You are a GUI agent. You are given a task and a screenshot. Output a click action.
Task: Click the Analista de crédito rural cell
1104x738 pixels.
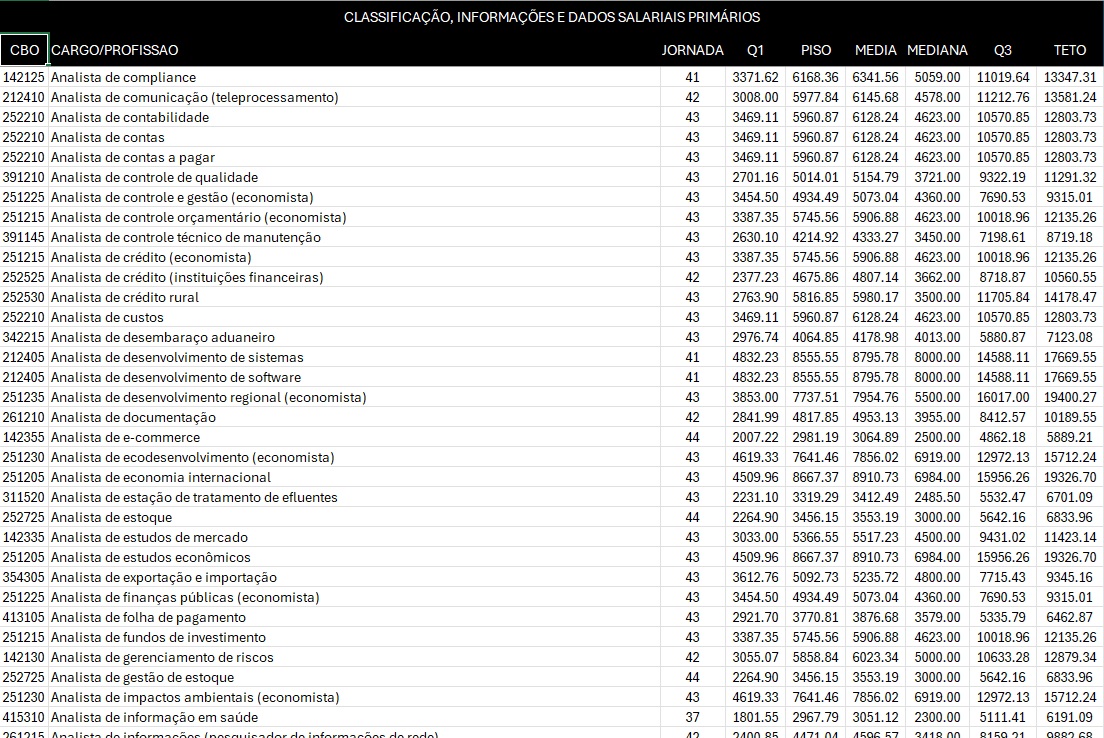(x=125, y=297)
